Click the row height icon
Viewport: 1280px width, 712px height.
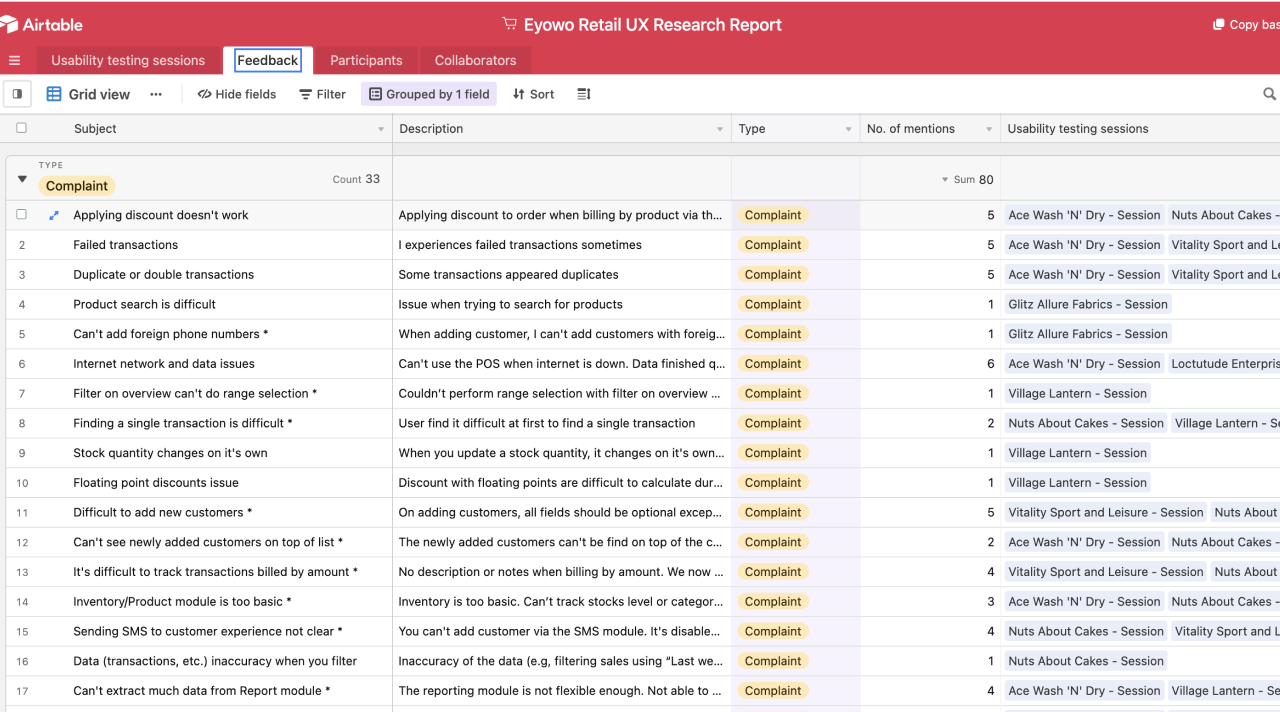(x=584, y=94)
